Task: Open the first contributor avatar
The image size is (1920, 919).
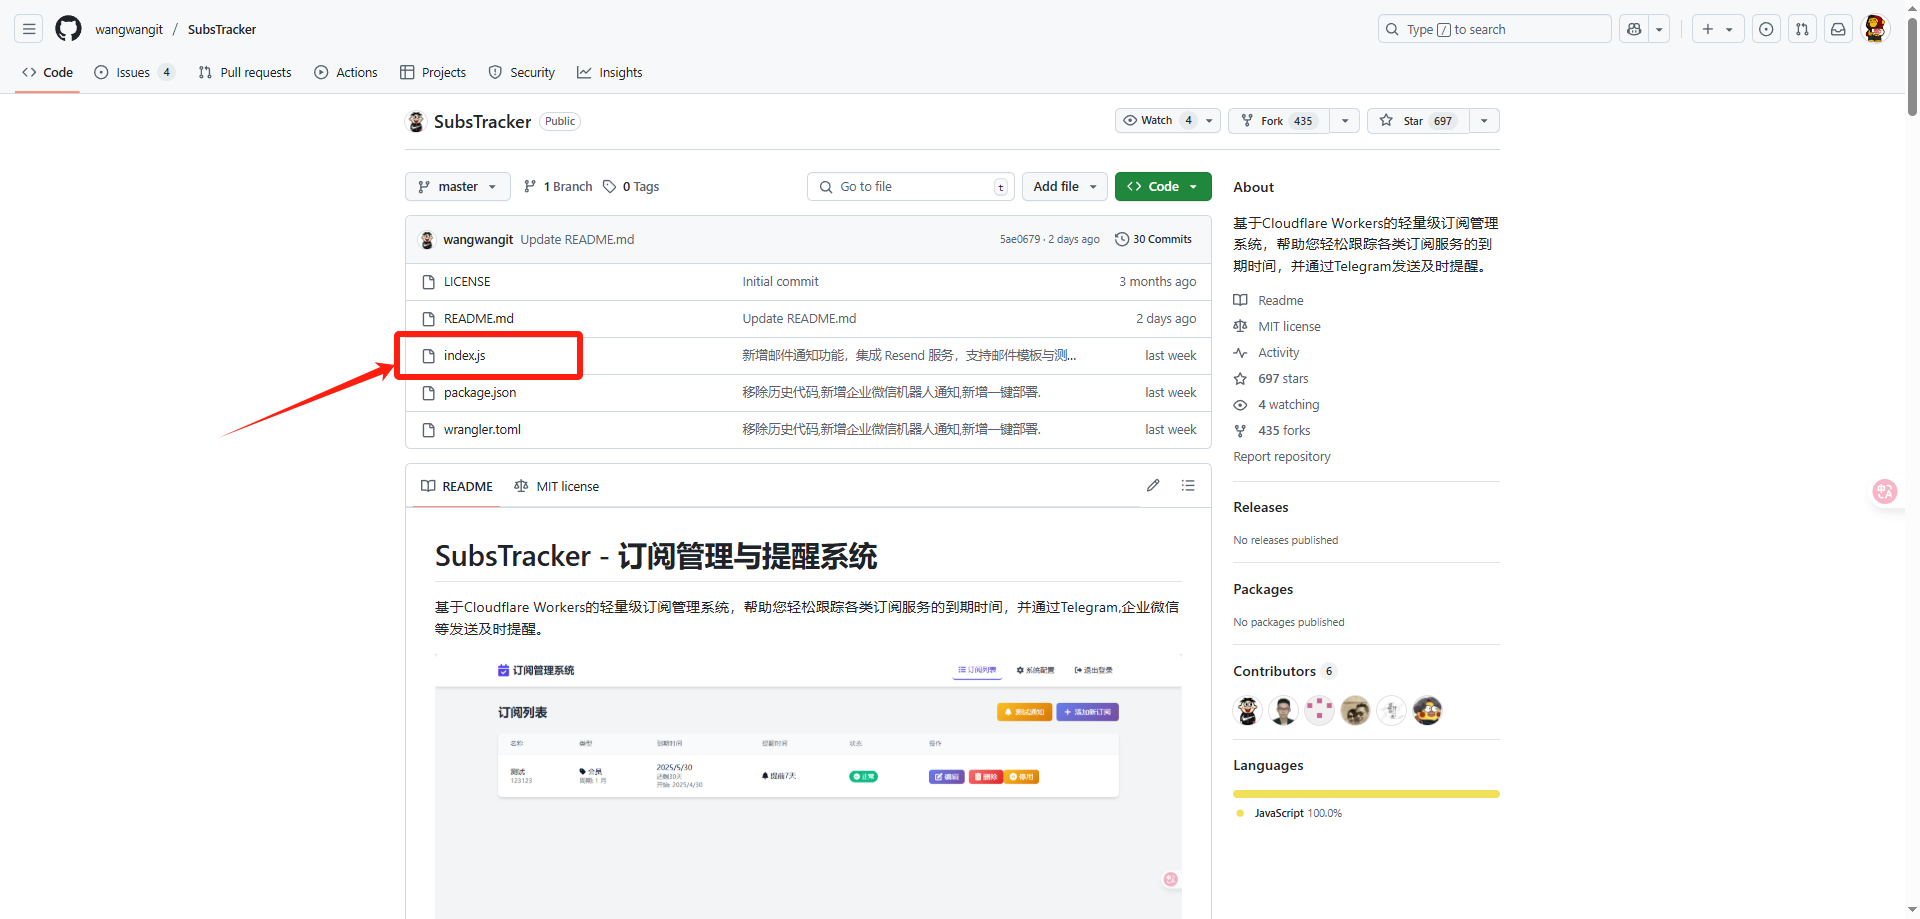Action: [1248, 710]
